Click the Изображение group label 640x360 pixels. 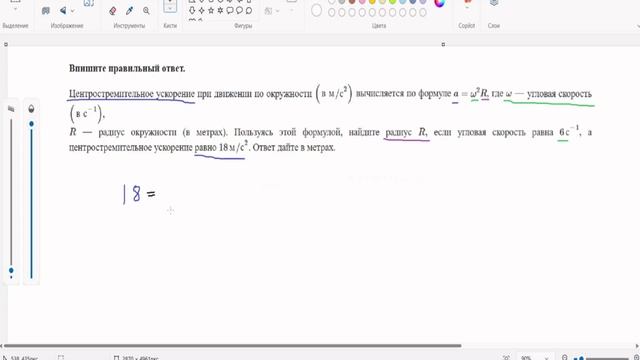(x=67, y=26)
